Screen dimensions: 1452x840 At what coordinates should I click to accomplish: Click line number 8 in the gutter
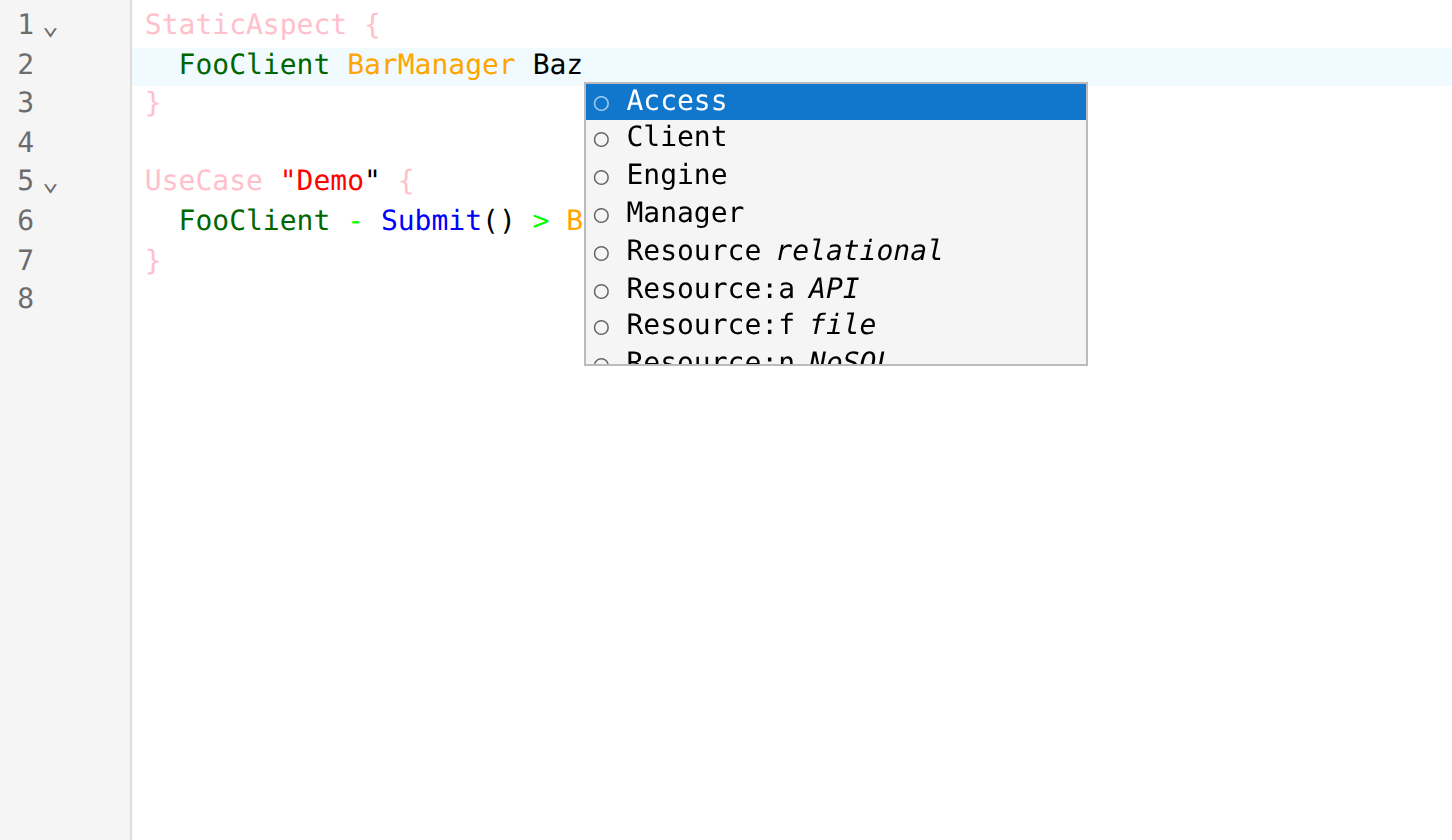tap(26, 298)
